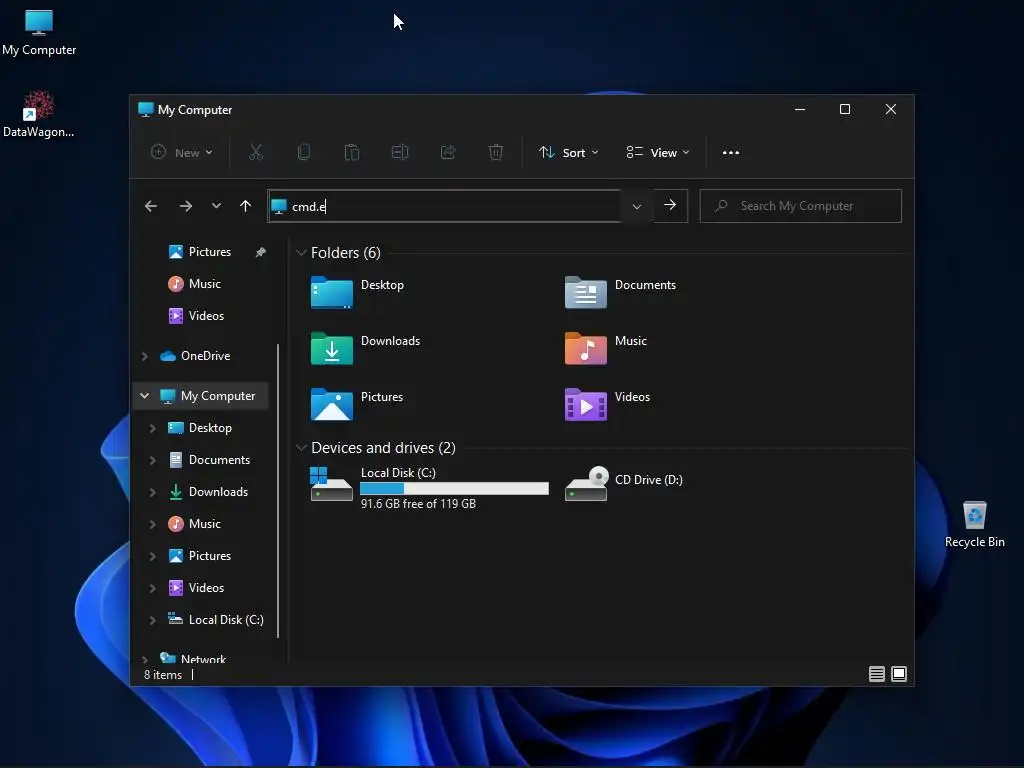Click the Copy icon in toolbar
The width and height of the screenshot is (1024, 768).
pos(304,152)
